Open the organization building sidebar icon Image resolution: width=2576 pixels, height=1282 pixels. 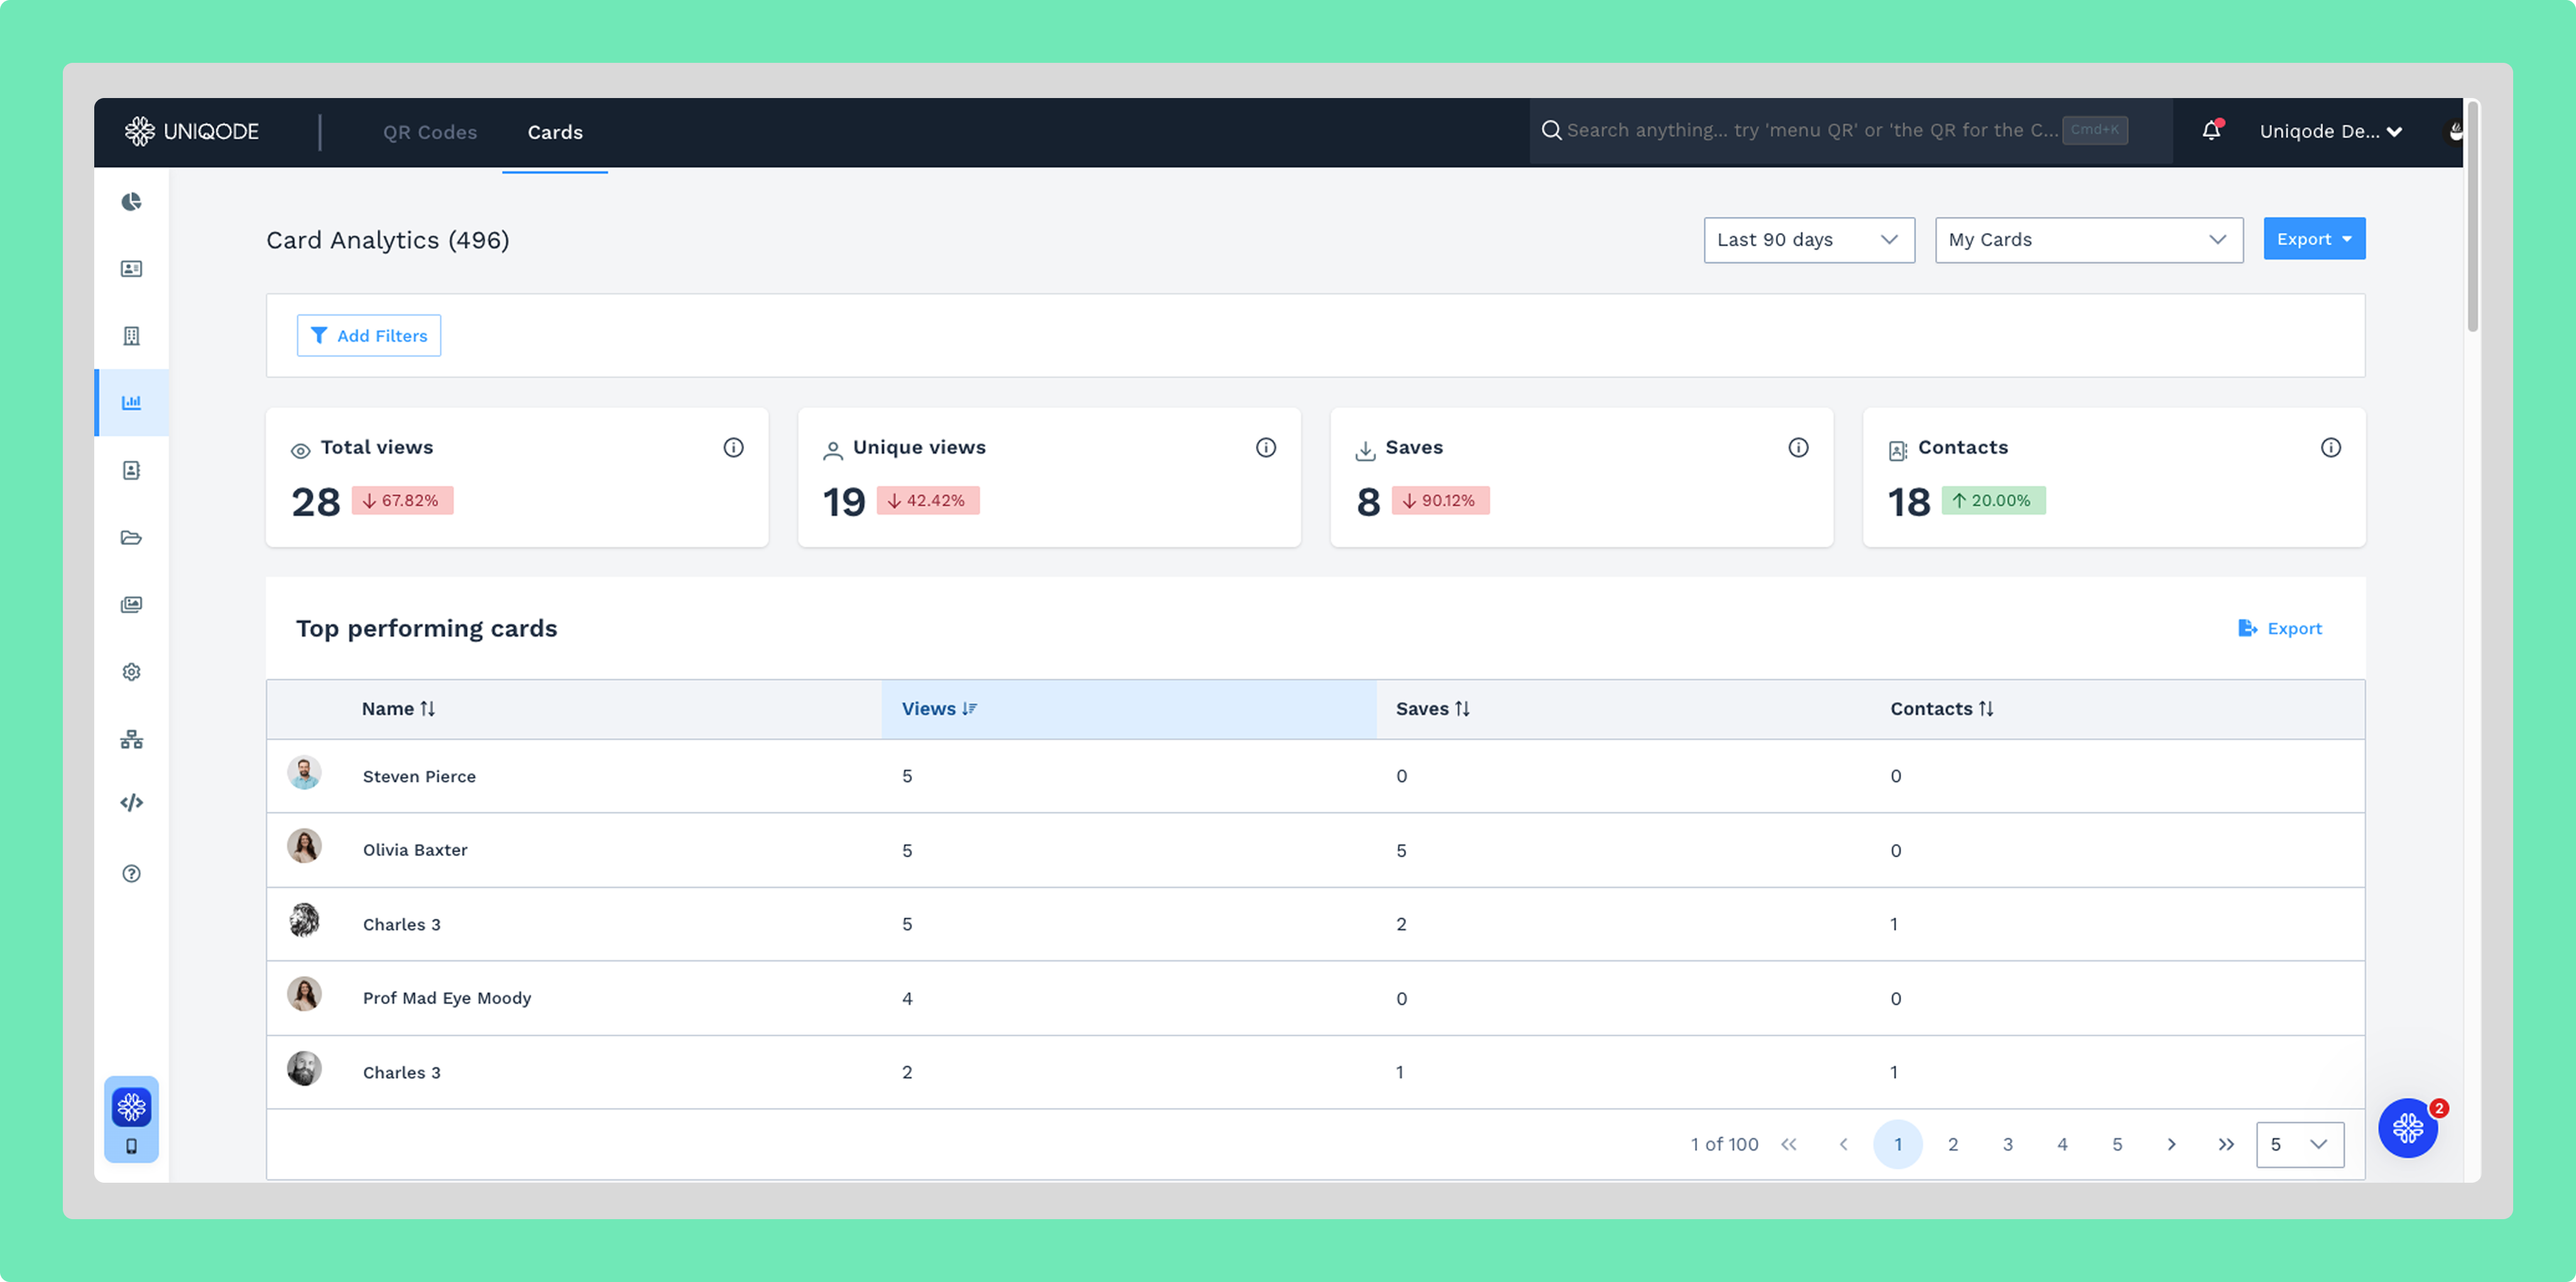click(x=131, y=336)
